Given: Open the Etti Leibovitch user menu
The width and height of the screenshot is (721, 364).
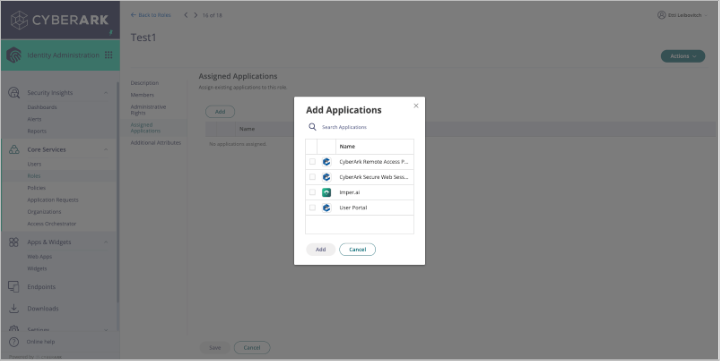Looking at the screenshot, I should (x=682, y=15).
